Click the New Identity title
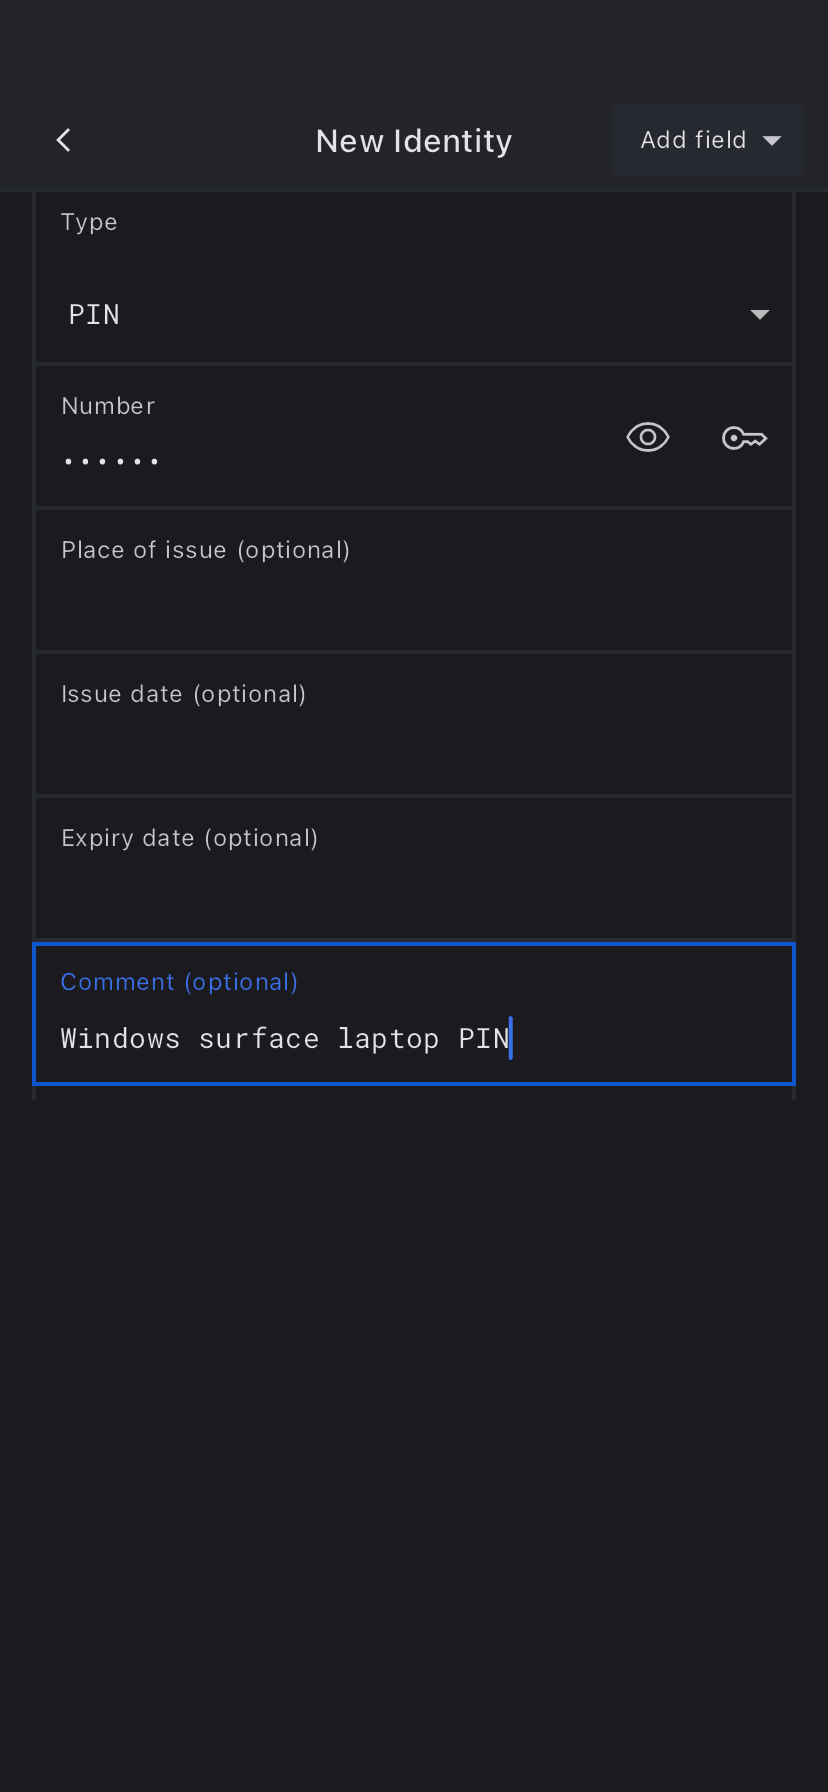 (x=414, y=141)
